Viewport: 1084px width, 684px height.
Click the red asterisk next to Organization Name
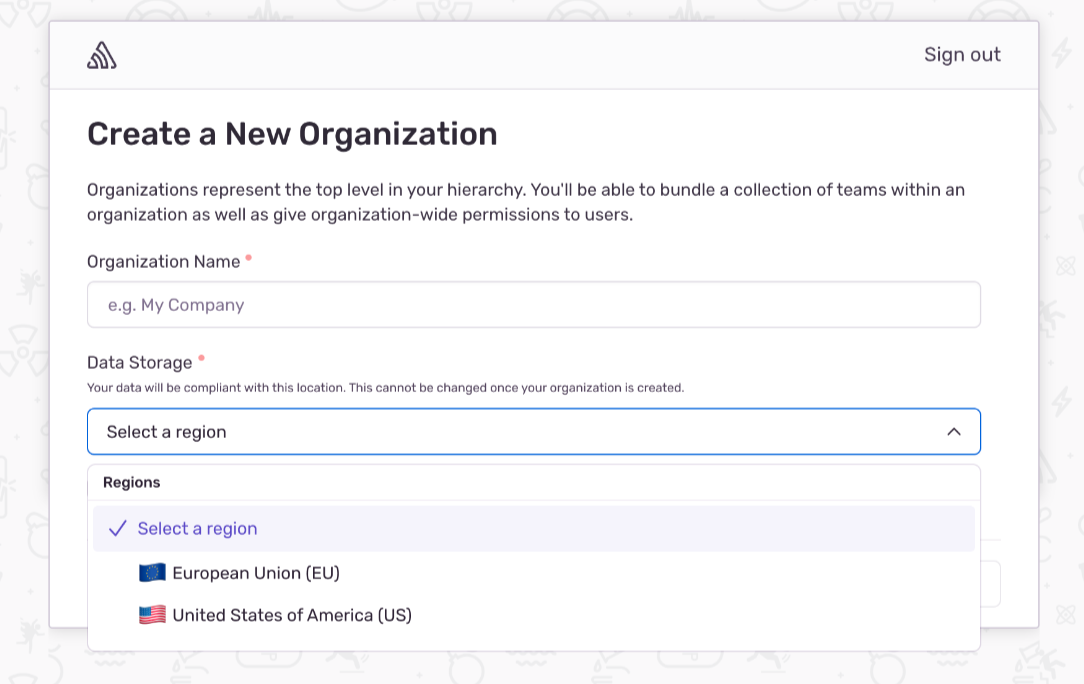[x=249, y=259]
